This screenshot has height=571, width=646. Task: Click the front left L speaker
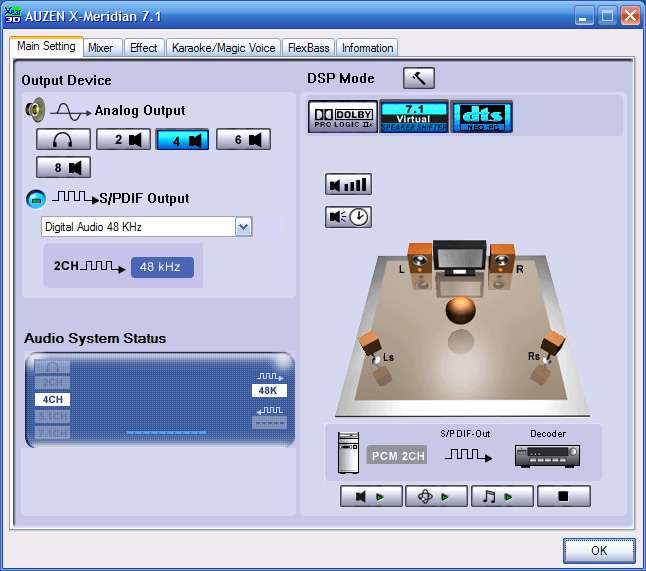click(x=419, y=260)
